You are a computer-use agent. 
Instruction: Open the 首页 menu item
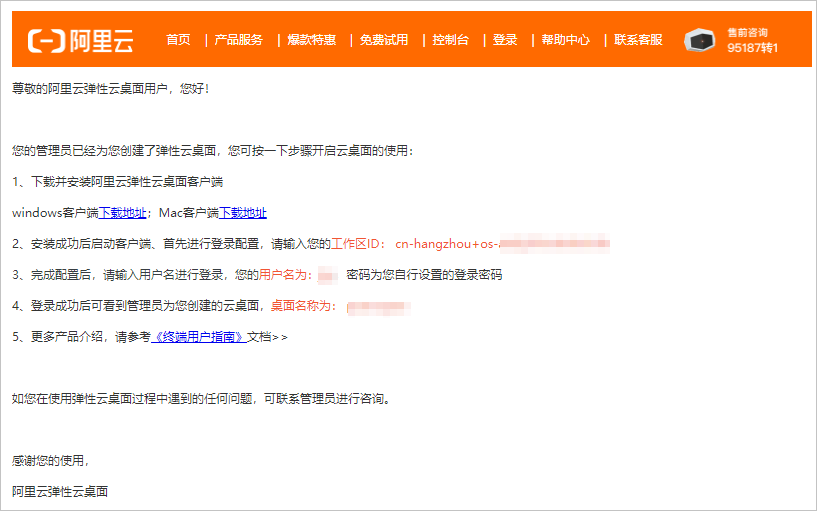pyautogui.click(x=178, y=40)
